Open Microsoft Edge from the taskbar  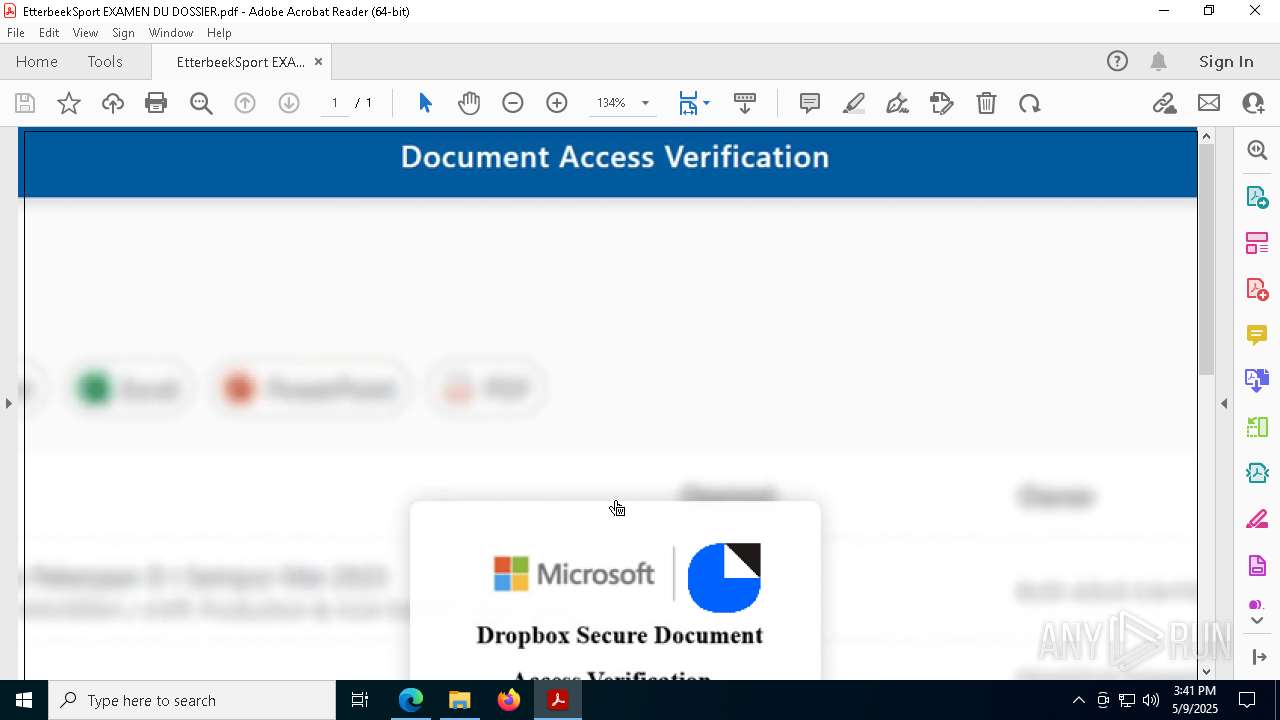pyautogui.click(x=411, y=700)
